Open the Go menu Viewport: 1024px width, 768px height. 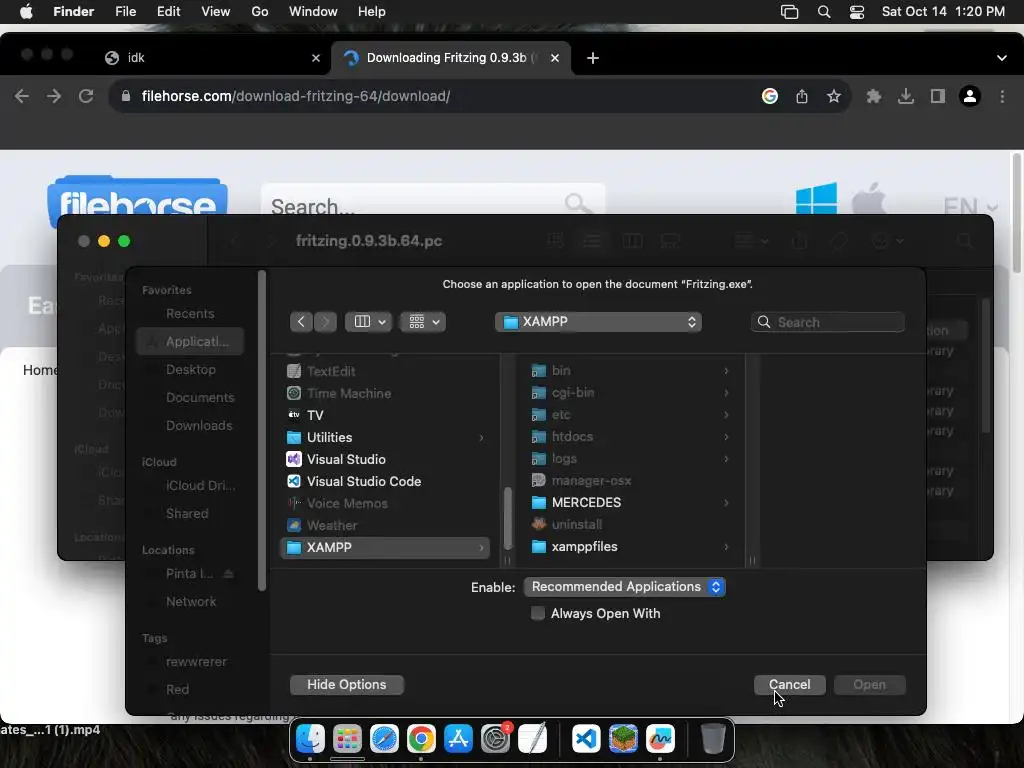(x=260, y=12)
